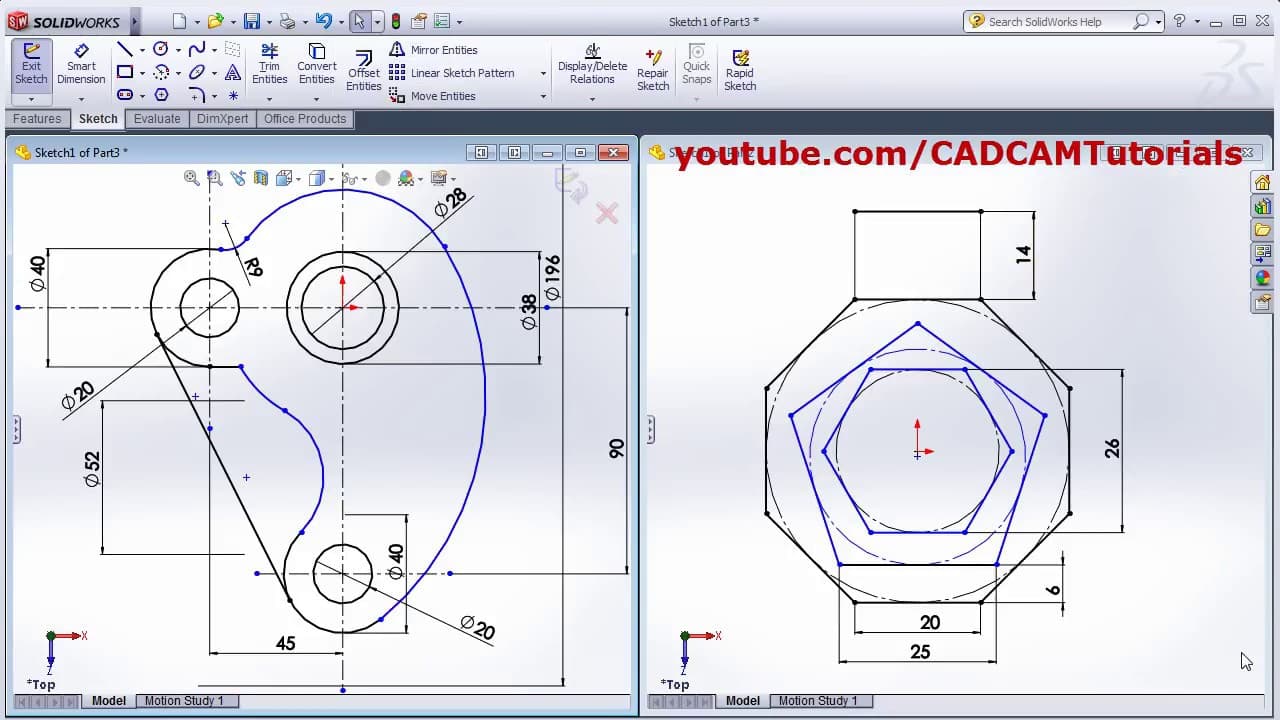The image size is (1280, 720).
Task: Click the Save icon
Action: point(252,21)
